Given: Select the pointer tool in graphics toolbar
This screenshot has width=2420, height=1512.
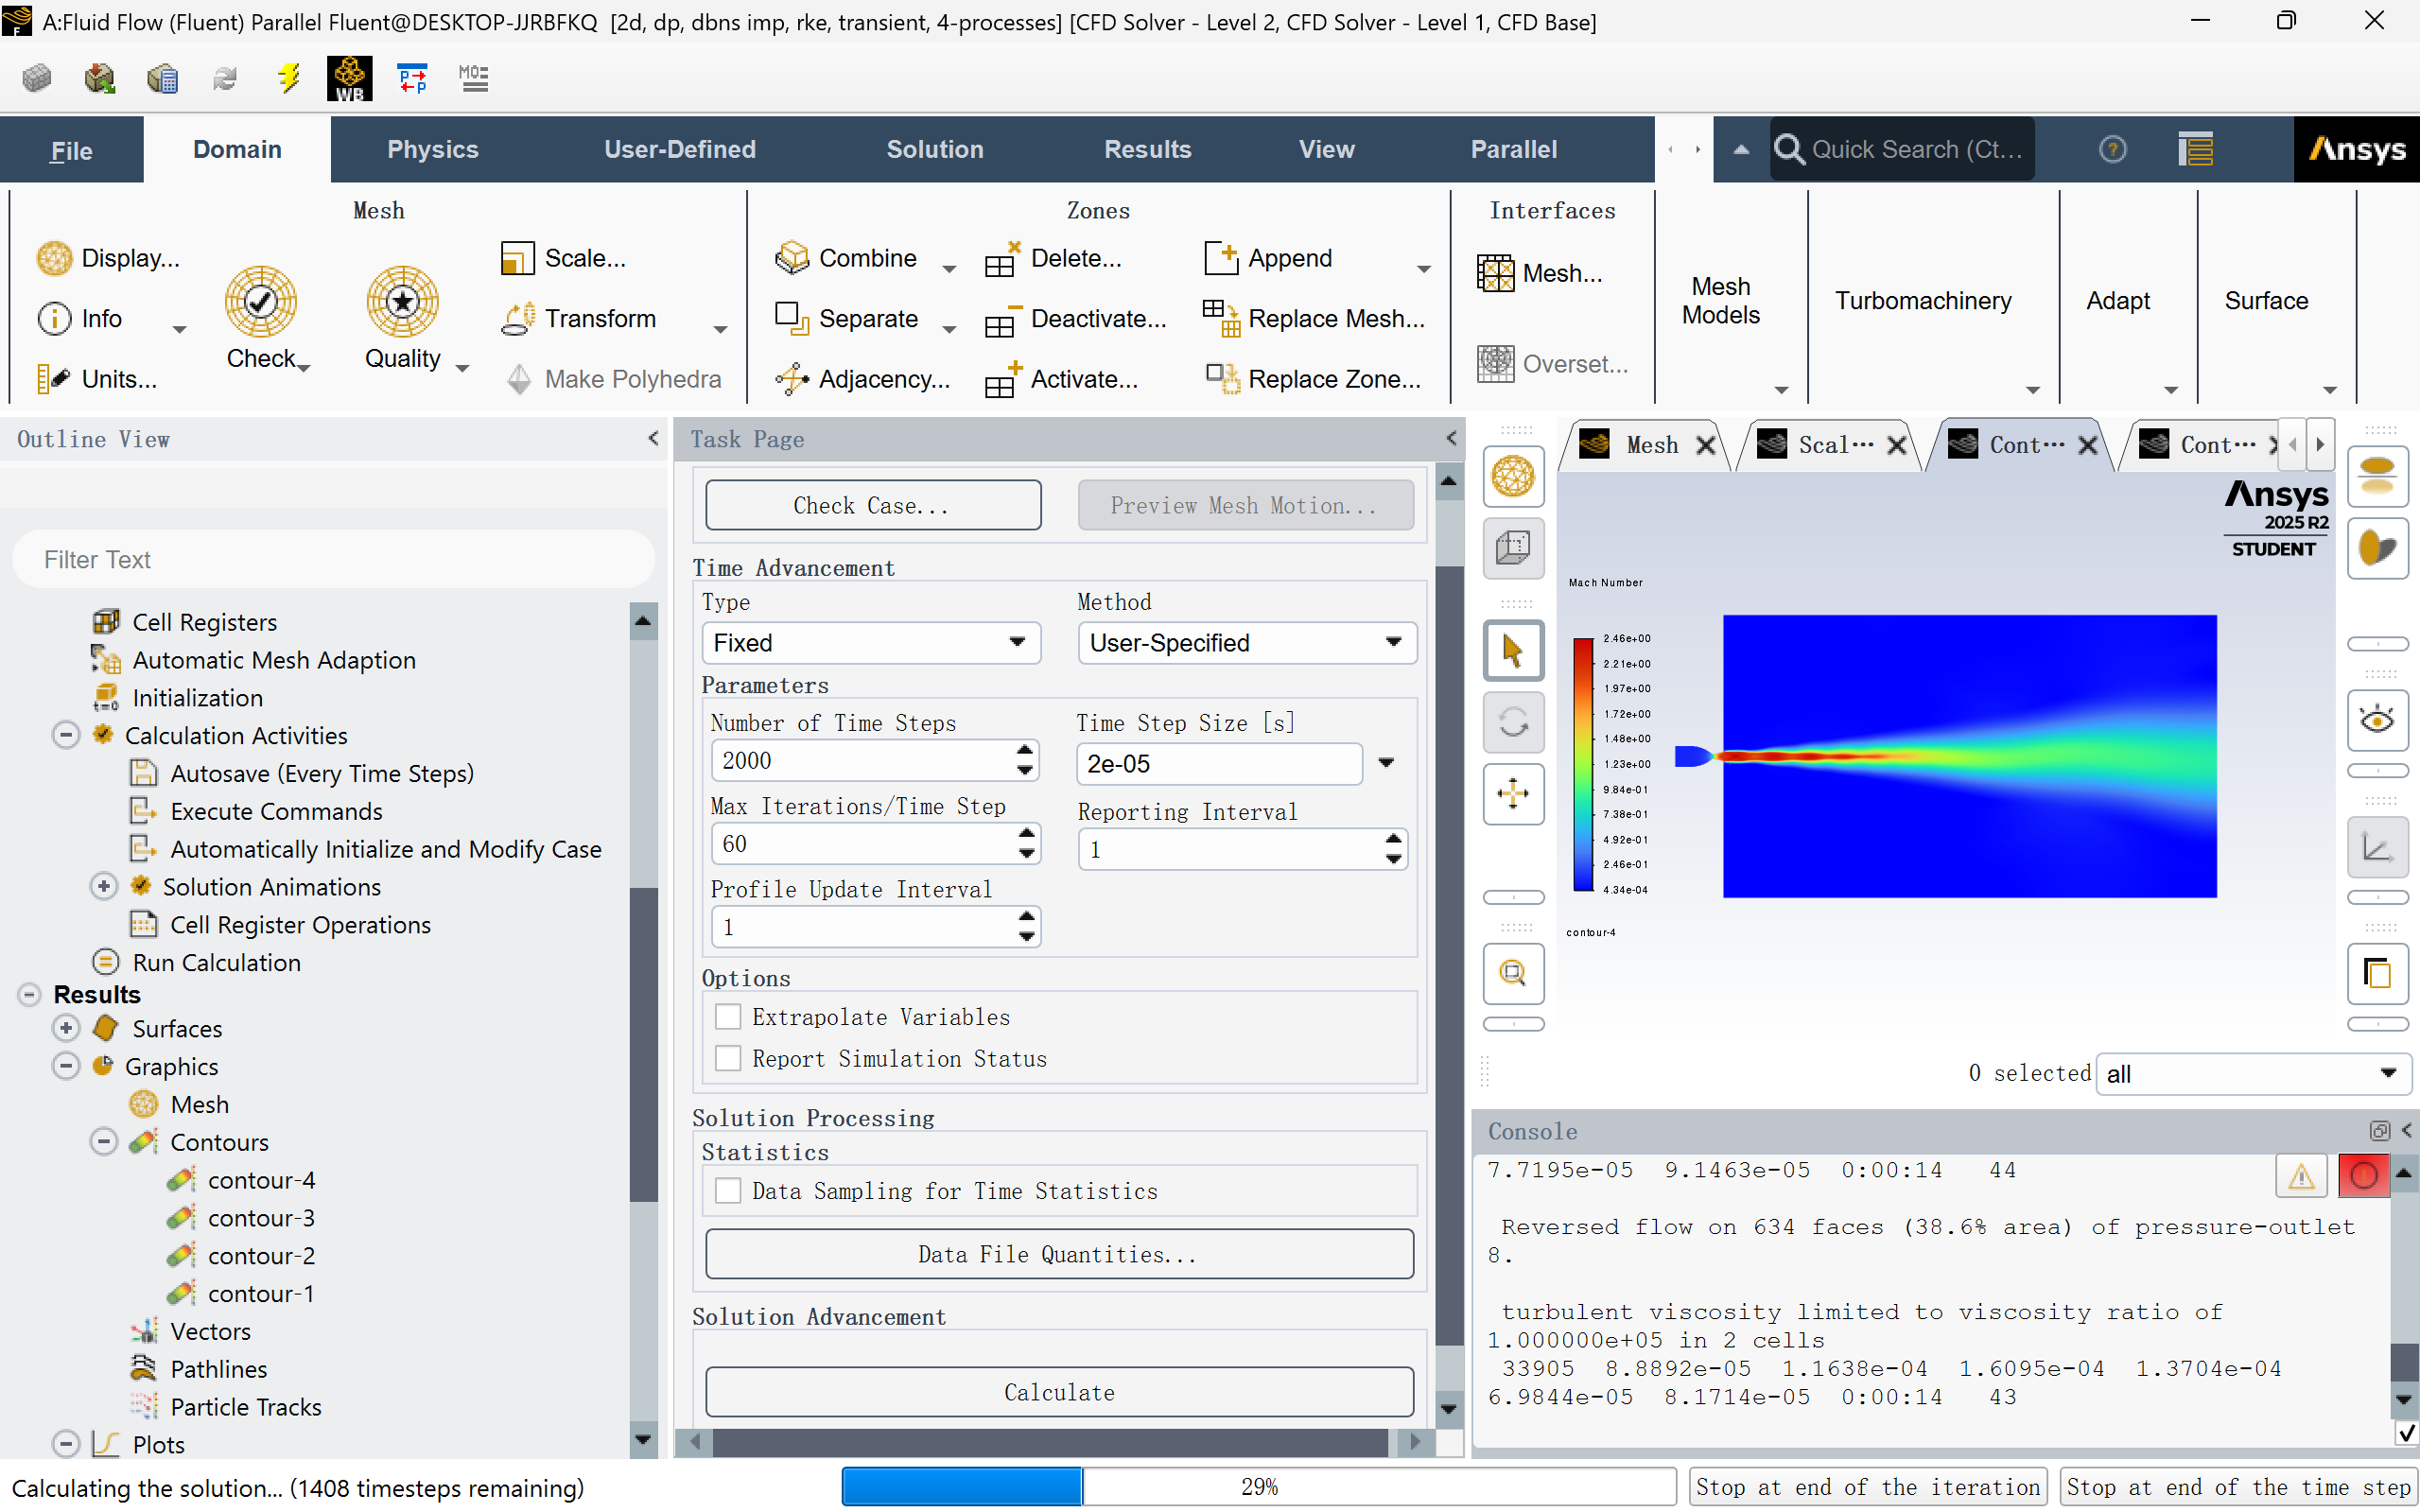Looking at the screenshot, I should pyautogui.click(x=1513, y=651).
